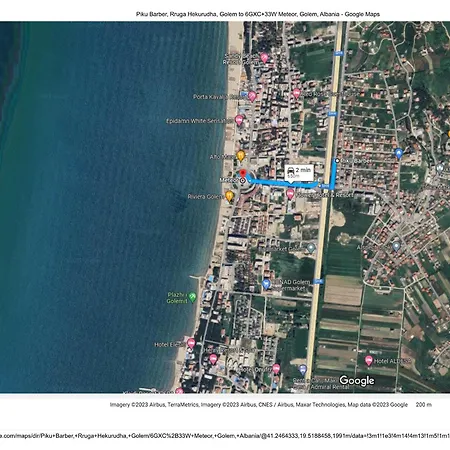Click the Riviera Golem restaurant marker
Viewport: 450px width, 450px height.
(x=229, y=196)
